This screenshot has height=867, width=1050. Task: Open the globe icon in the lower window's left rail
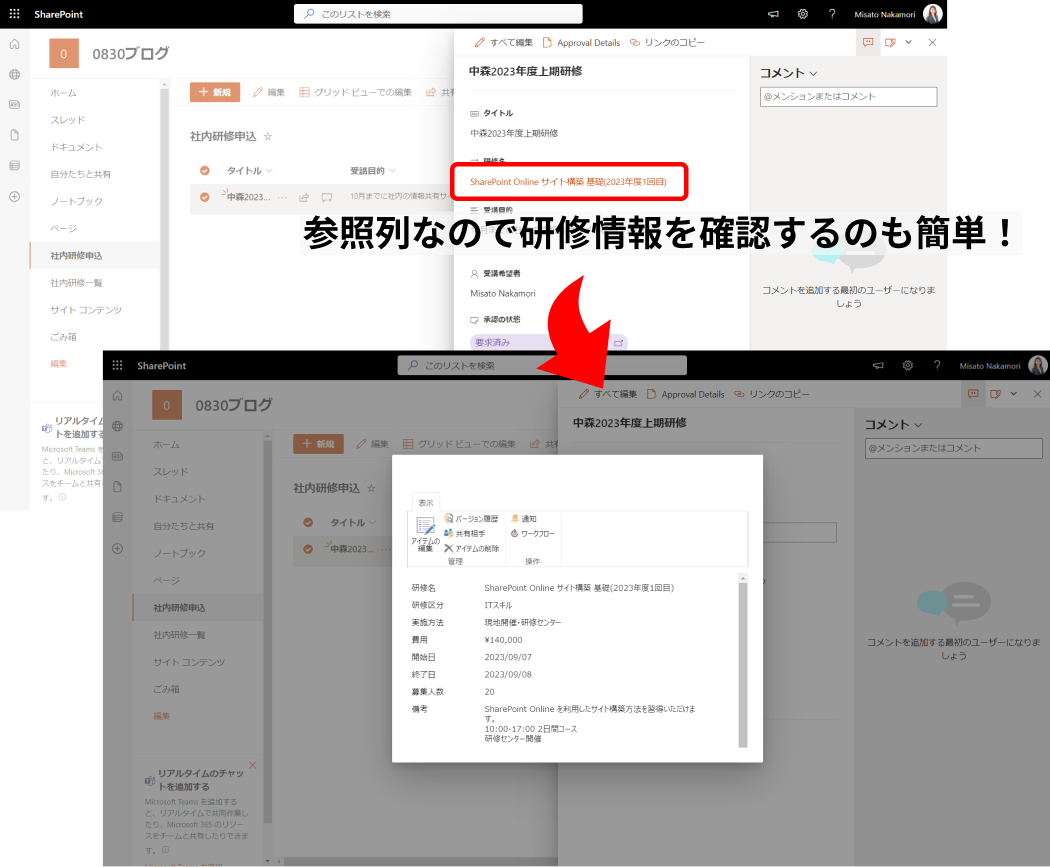coord(118,426)
